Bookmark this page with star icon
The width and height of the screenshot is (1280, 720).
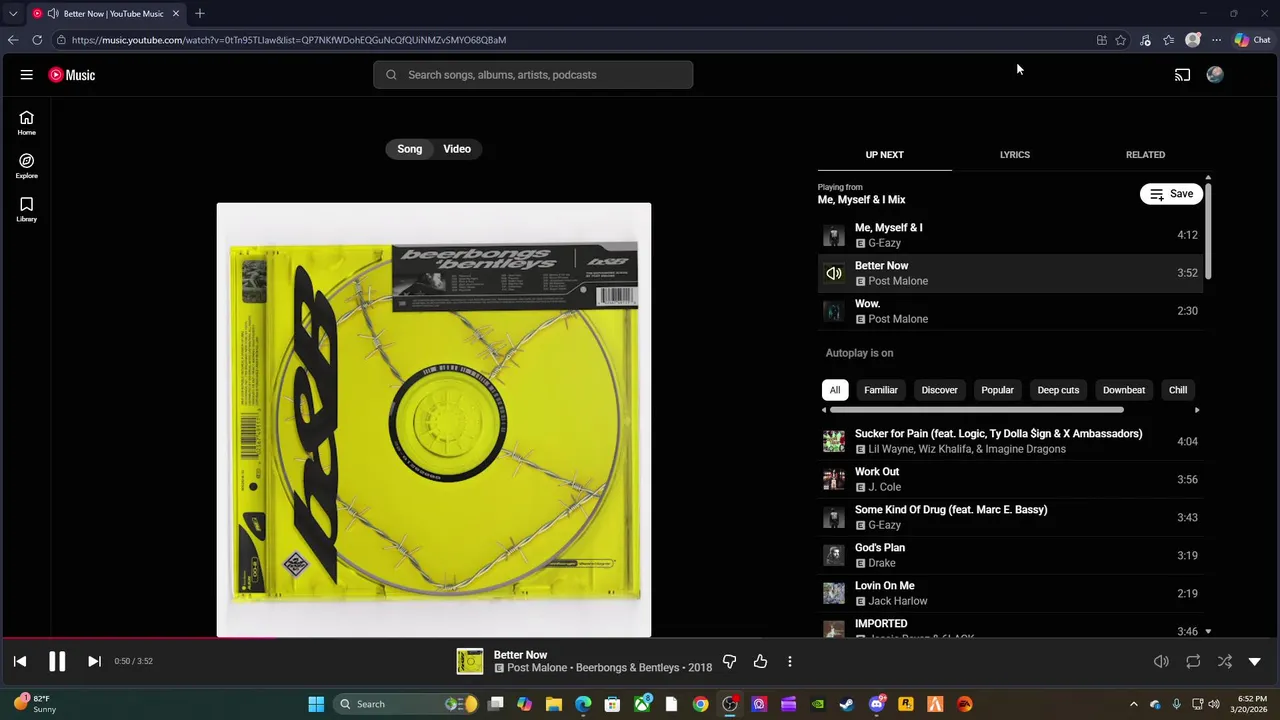coord(1121,40)
